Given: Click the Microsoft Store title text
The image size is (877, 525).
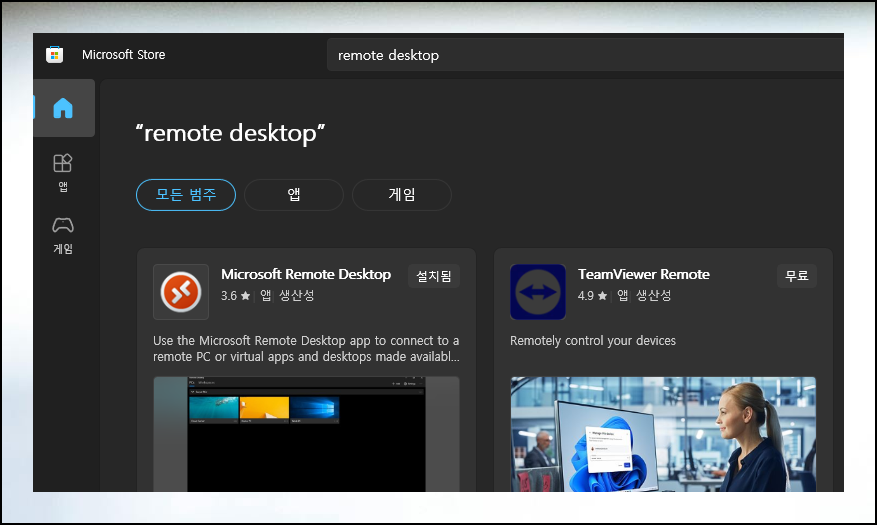Looking at the screenshot, I should (x=124, y=55).
